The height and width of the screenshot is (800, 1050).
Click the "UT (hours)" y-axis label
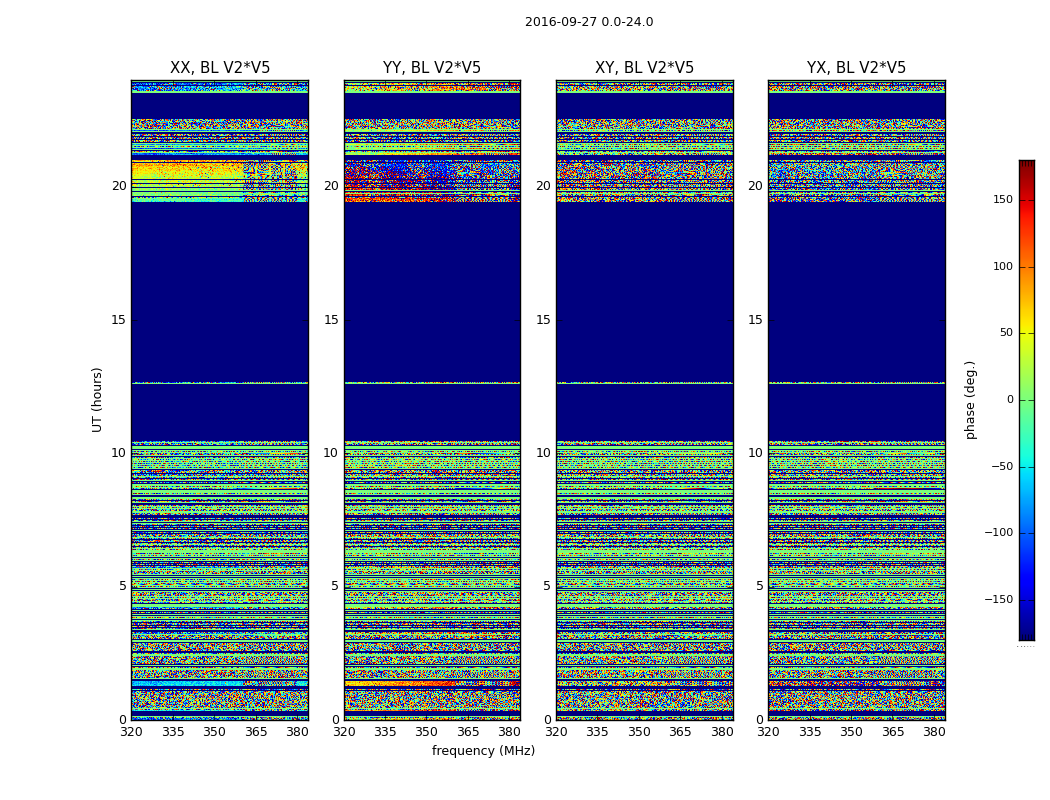point(98,399)
